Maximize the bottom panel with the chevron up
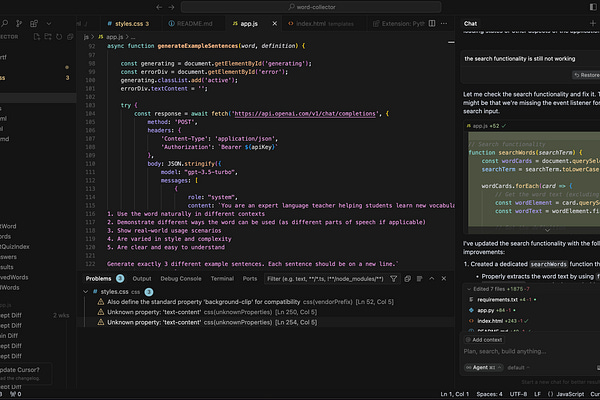 (x=432, y=279)
